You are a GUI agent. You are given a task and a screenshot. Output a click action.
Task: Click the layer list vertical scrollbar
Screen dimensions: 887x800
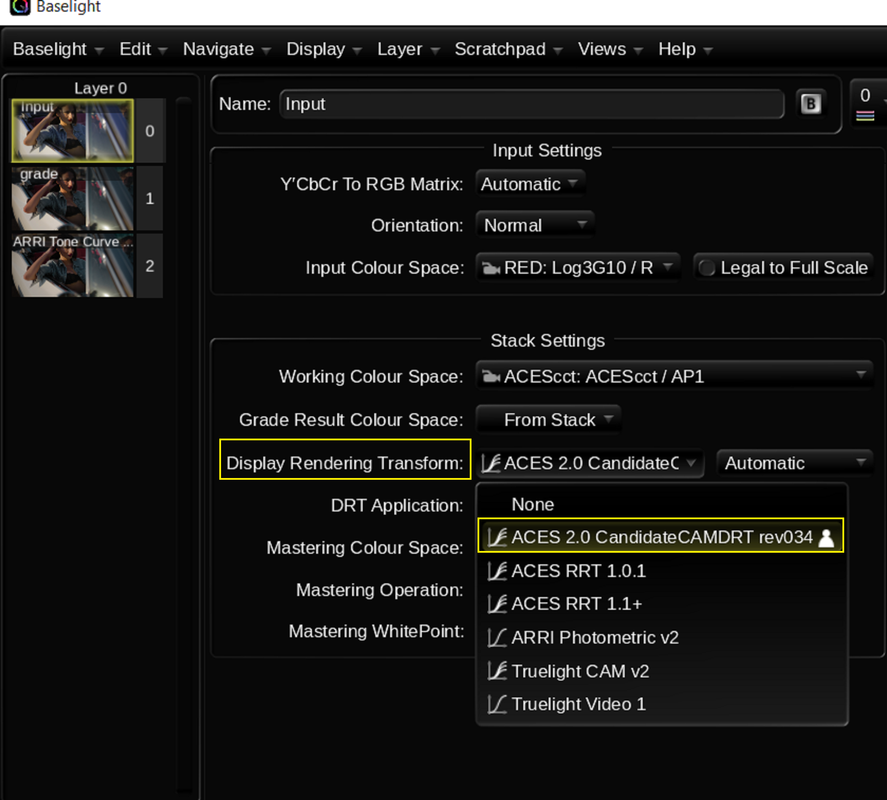184,444
